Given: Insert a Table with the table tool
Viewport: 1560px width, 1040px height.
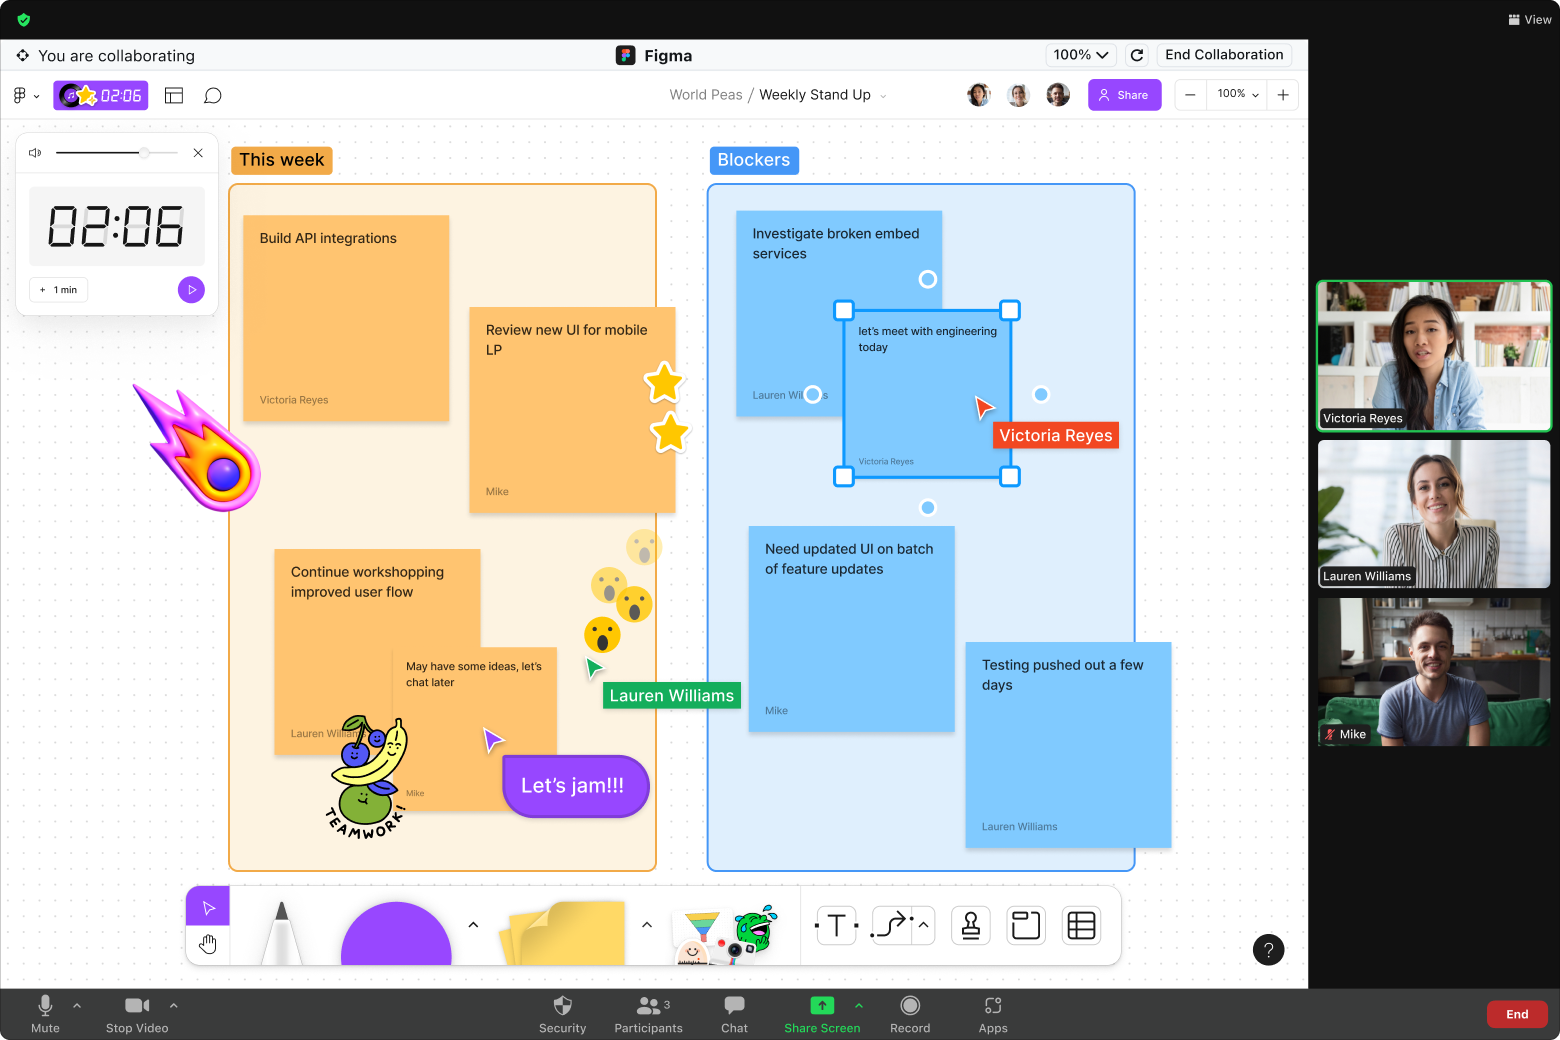Looking at the screenshot, I should 1081,925.
